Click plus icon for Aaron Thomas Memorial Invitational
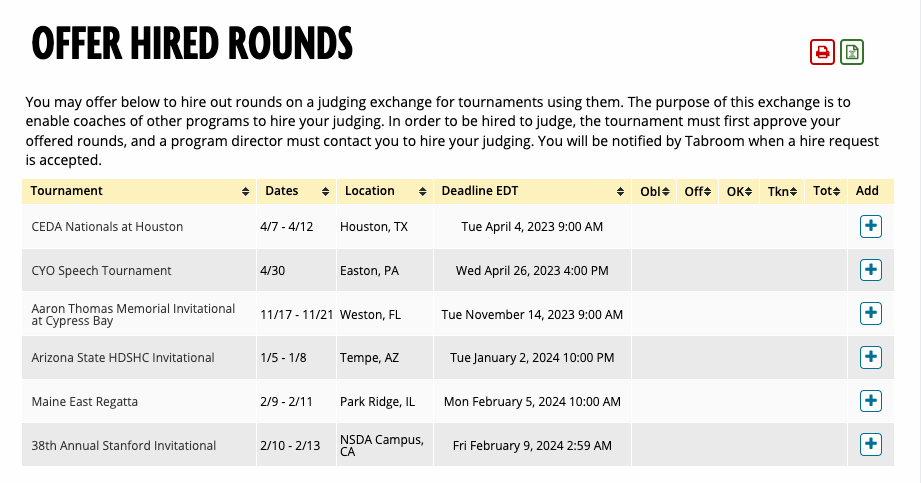921x483 pixels. click(x=870, y=314)
